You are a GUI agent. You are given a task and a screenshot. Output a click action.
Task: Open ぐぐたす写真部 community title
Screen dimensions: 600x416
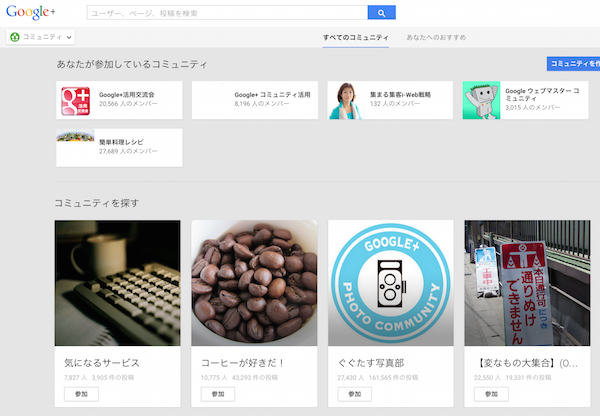[371, 363]
